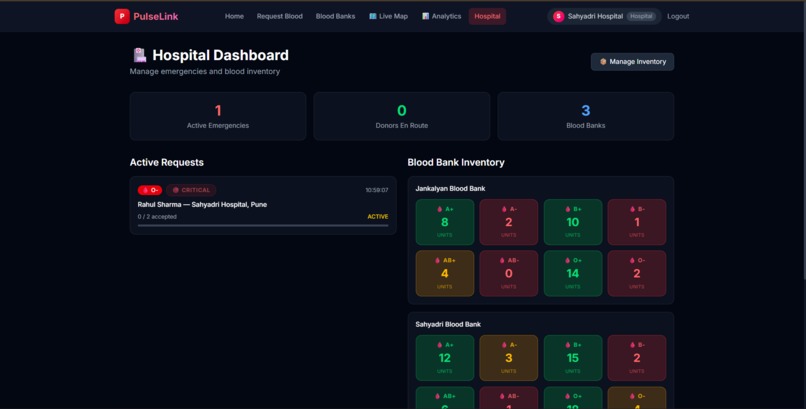Click Jankalyan B- blood drop icon
The width and height of the screenshot is (806, 409).
(x=632, y=209)
